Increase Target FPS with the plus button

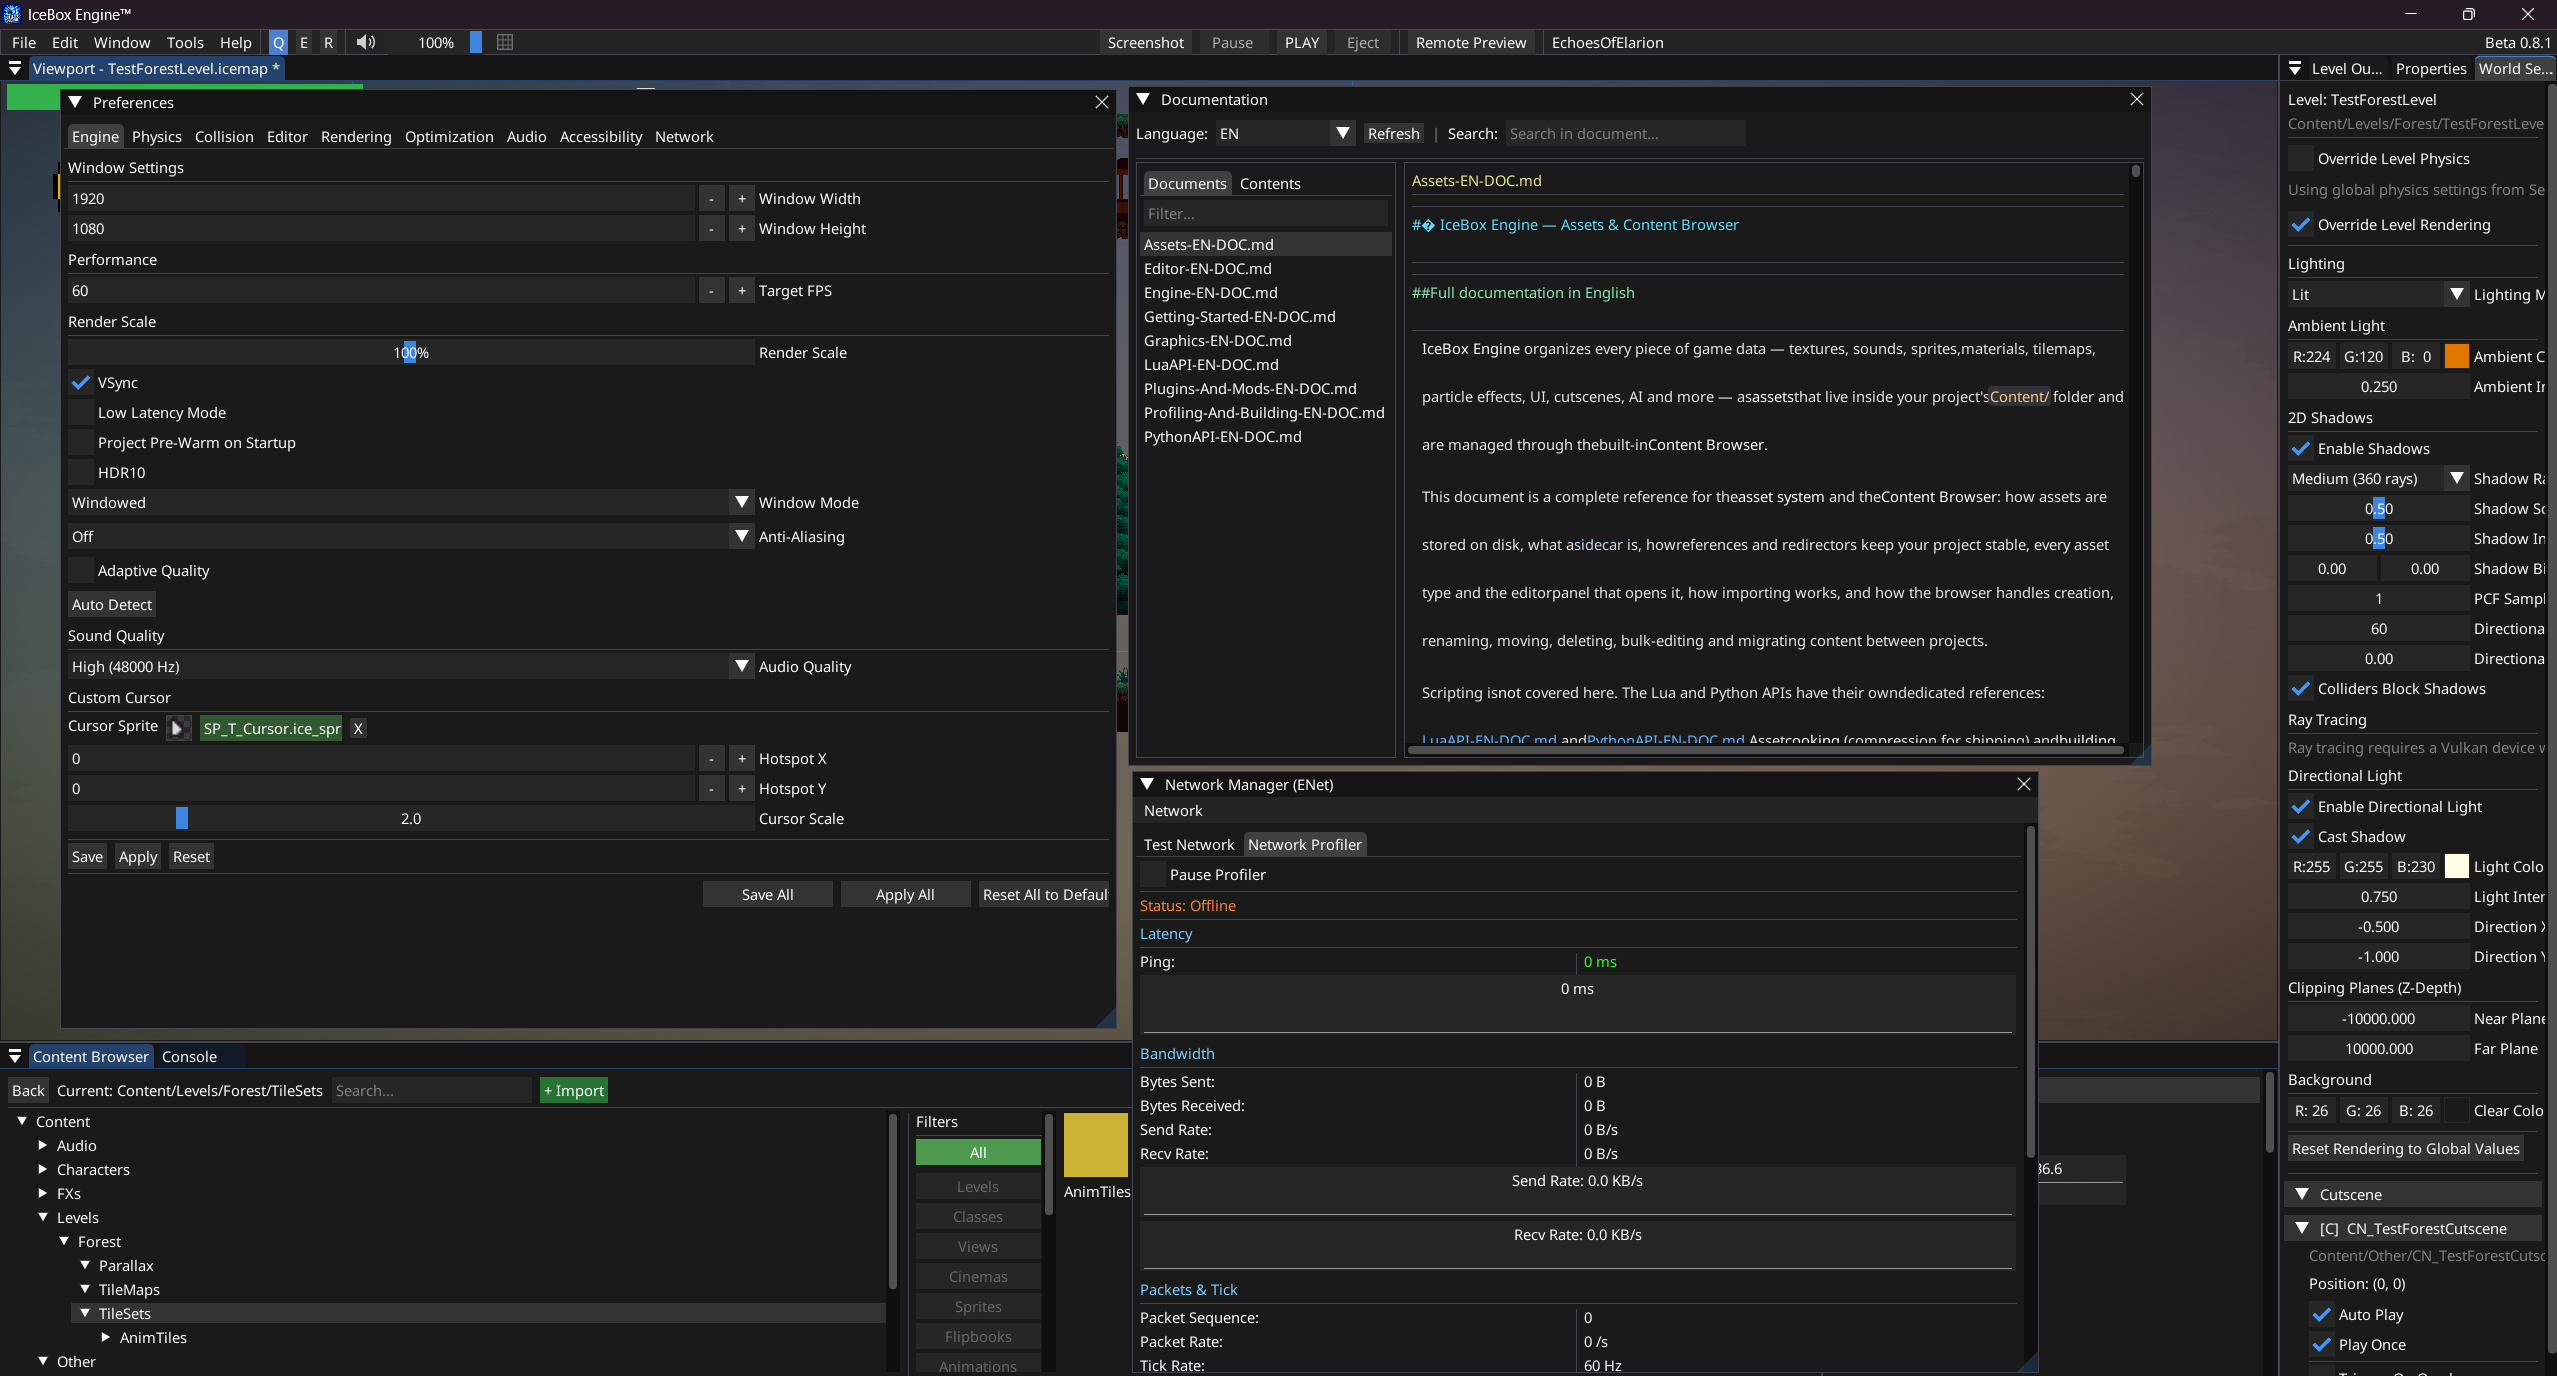point(742,291)
